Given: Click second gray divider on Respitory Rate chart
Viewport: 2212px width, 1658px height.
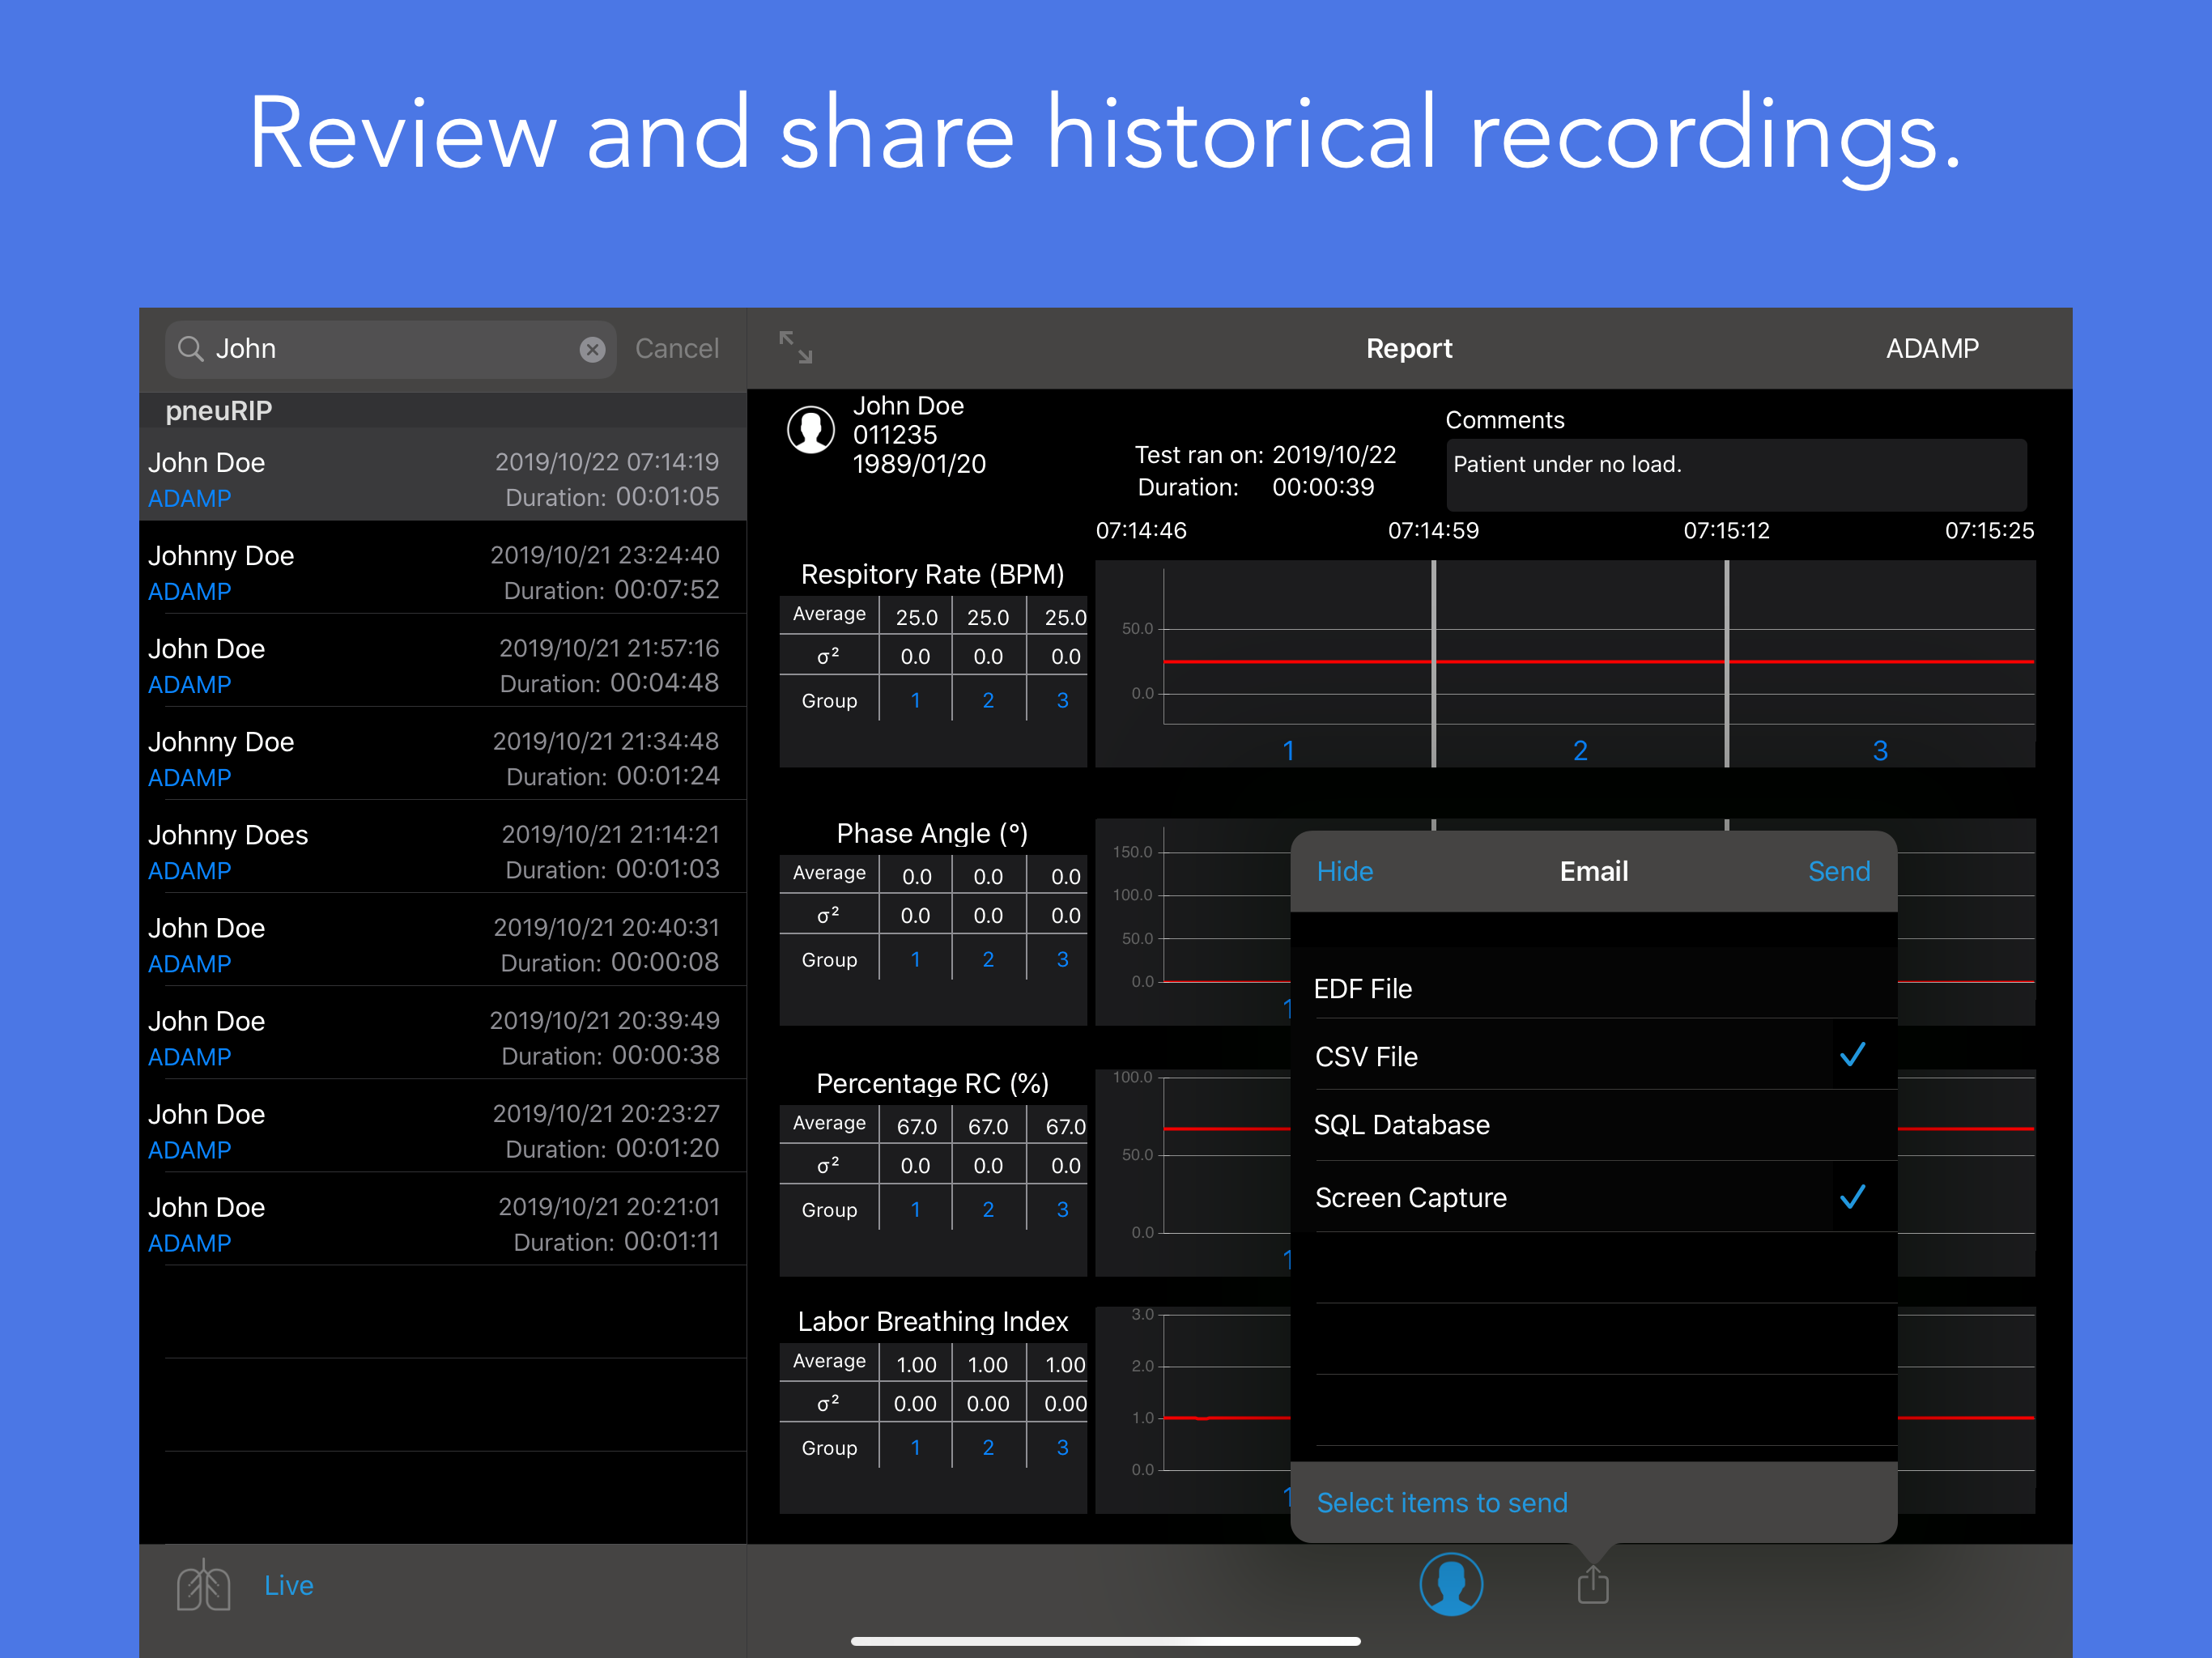Looking at the screenshot, I should (x=1726, y=663).
